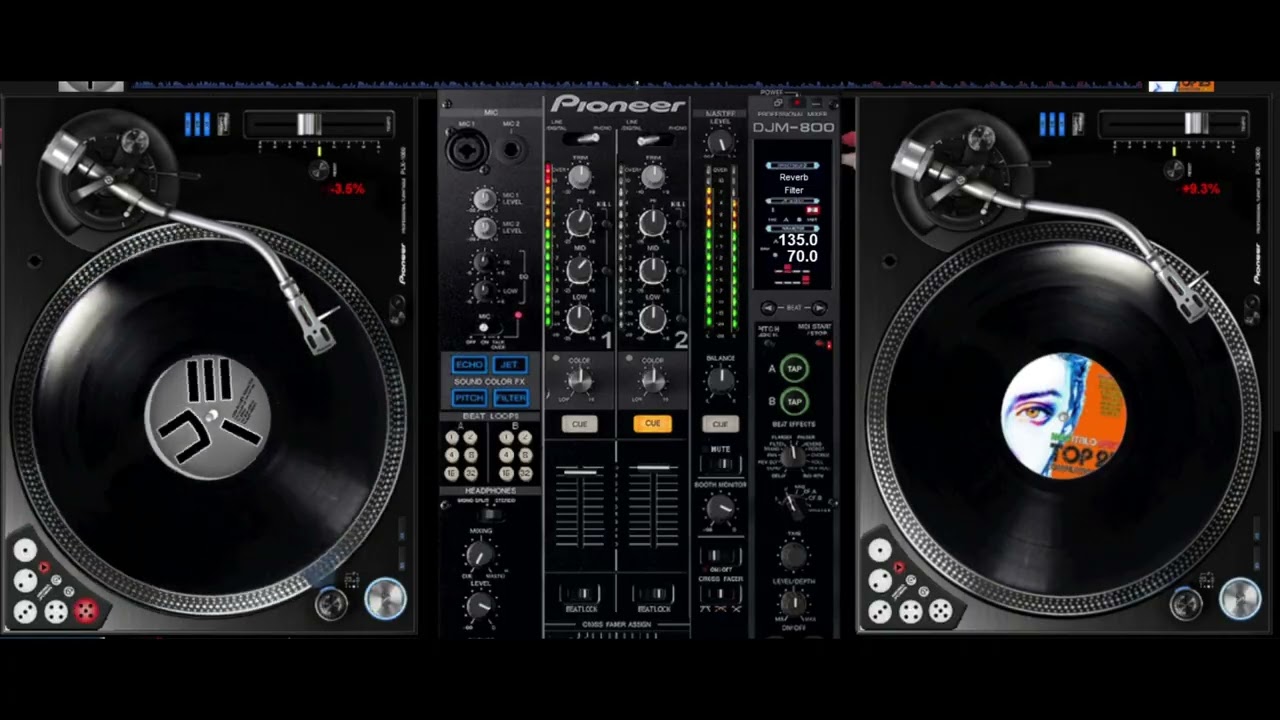Click the BEAT left arrow button
Screen dimensions: 1280x720
768,308
